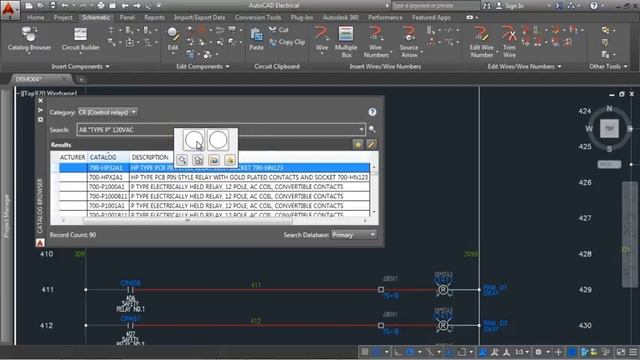Click the Edit component tool

click(173, 39)
